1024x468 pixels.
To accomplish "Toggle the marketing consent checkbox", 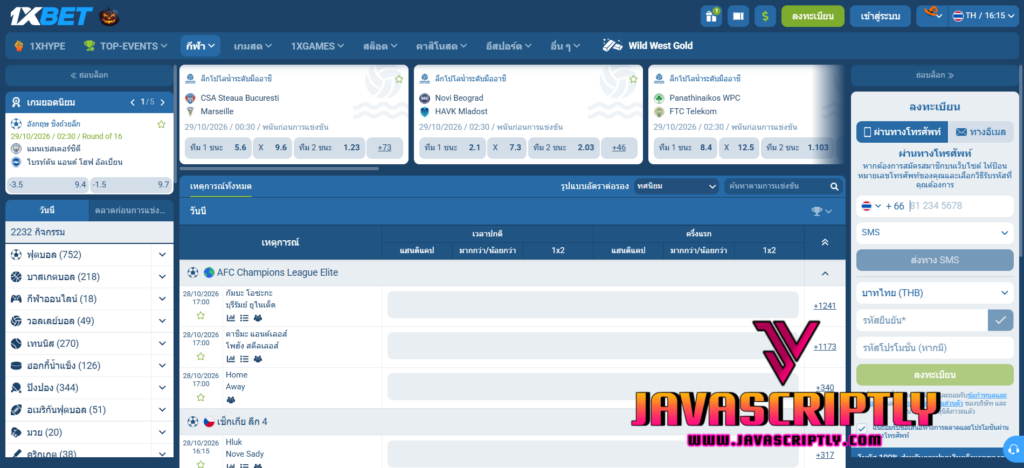I will coord(862,428).
